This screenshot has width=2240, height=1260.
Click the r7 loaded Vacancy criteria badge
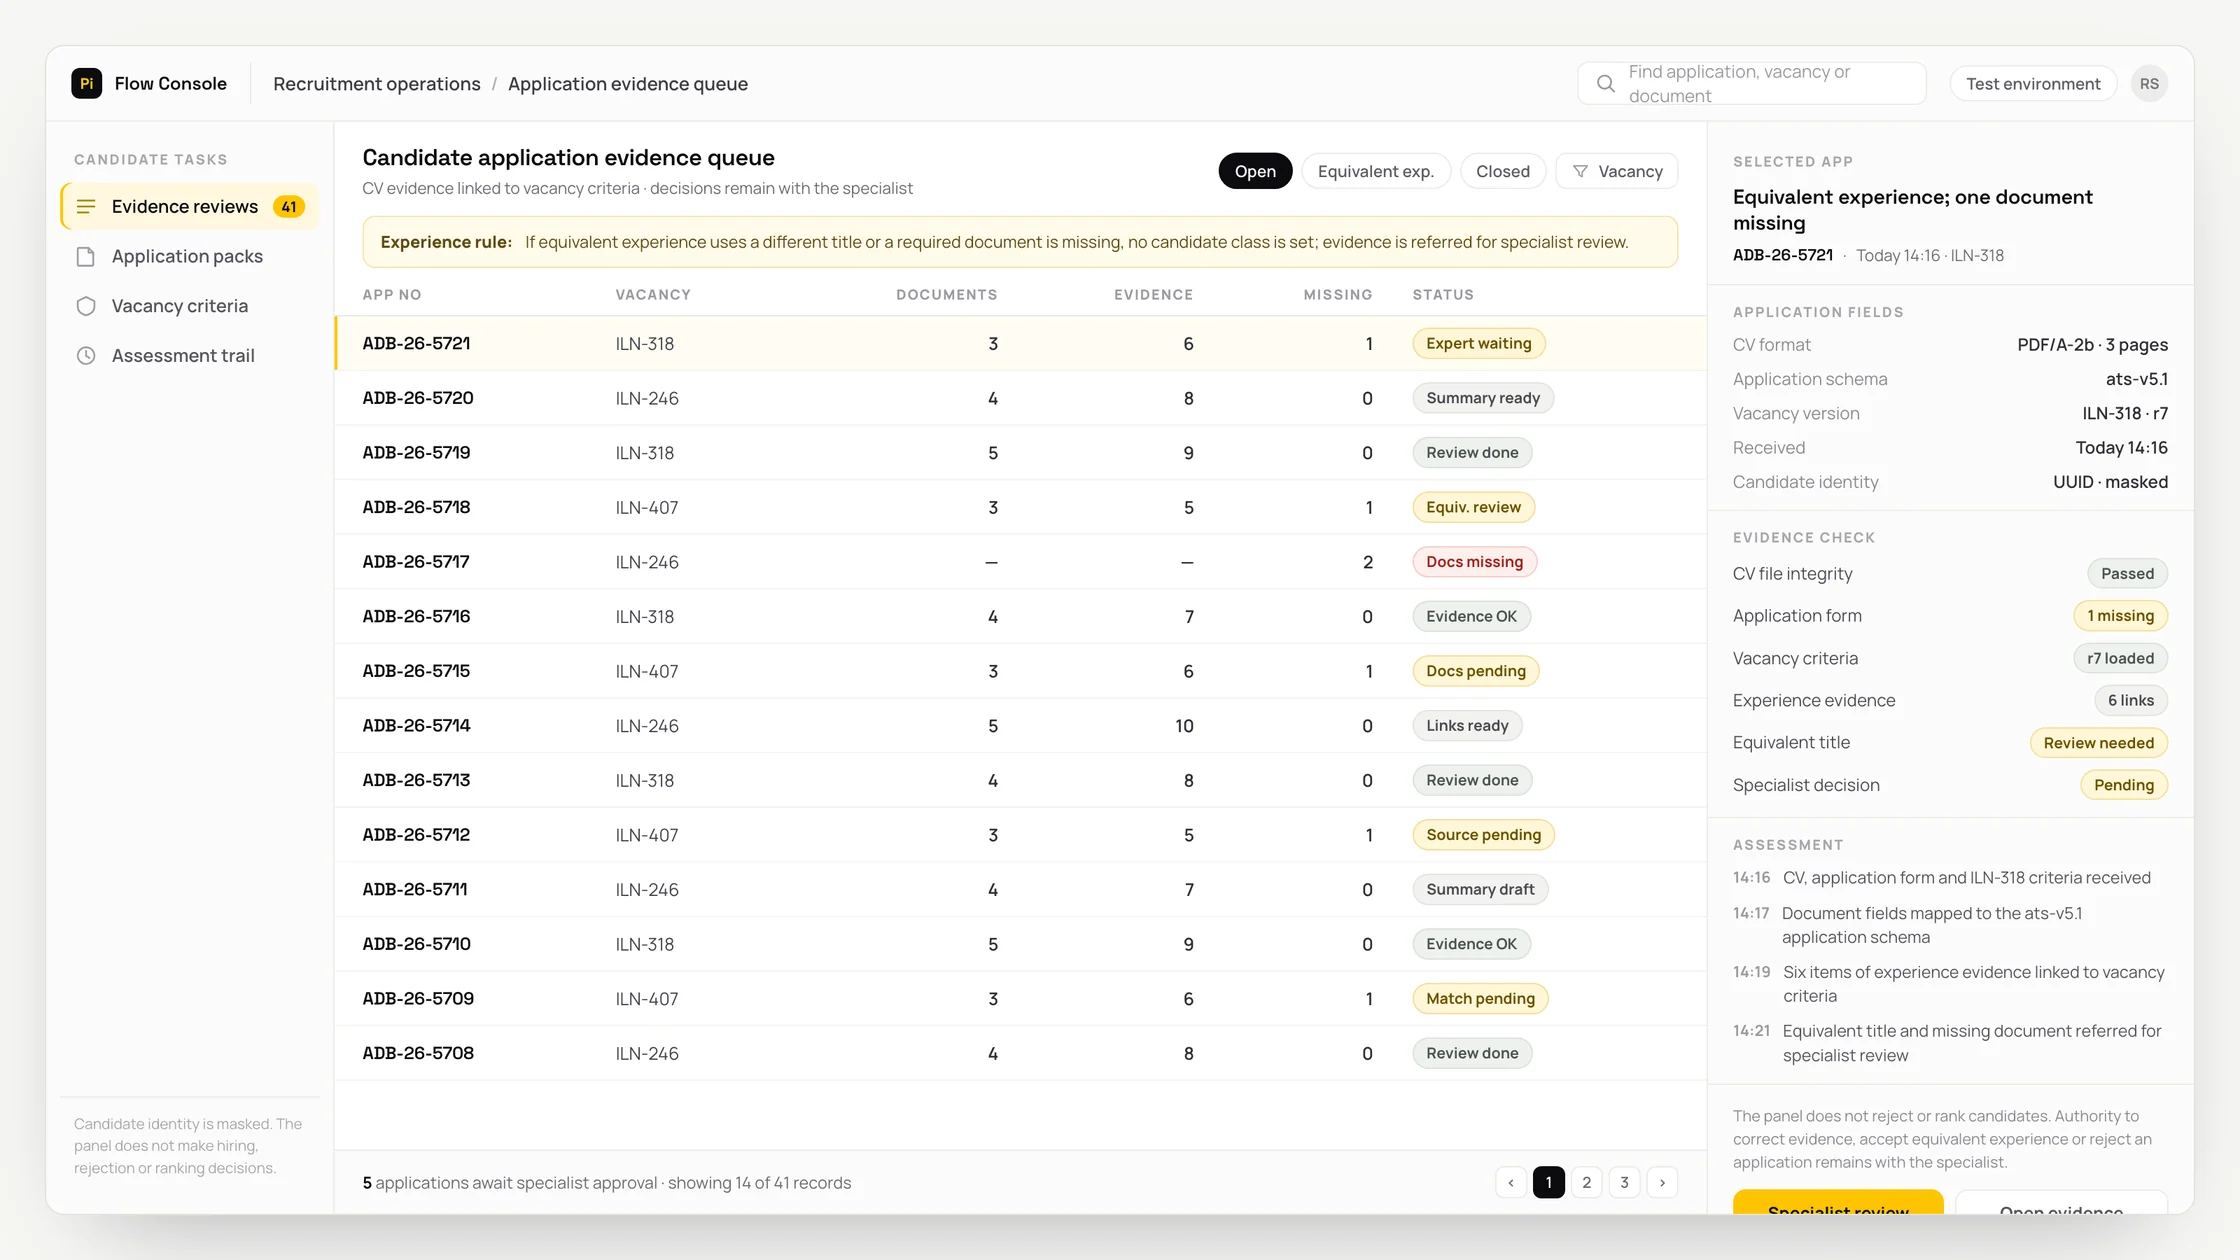2120,659
